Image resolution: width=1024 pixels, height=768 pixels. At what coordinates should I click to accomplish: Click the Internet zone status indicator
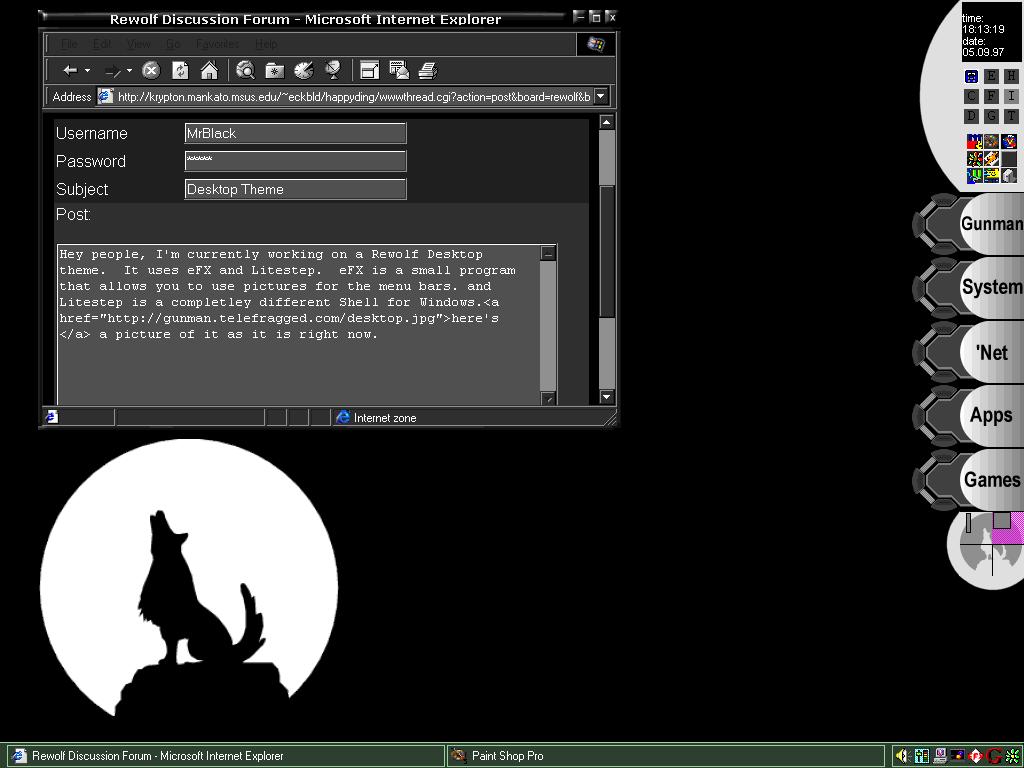pos(376,417)
